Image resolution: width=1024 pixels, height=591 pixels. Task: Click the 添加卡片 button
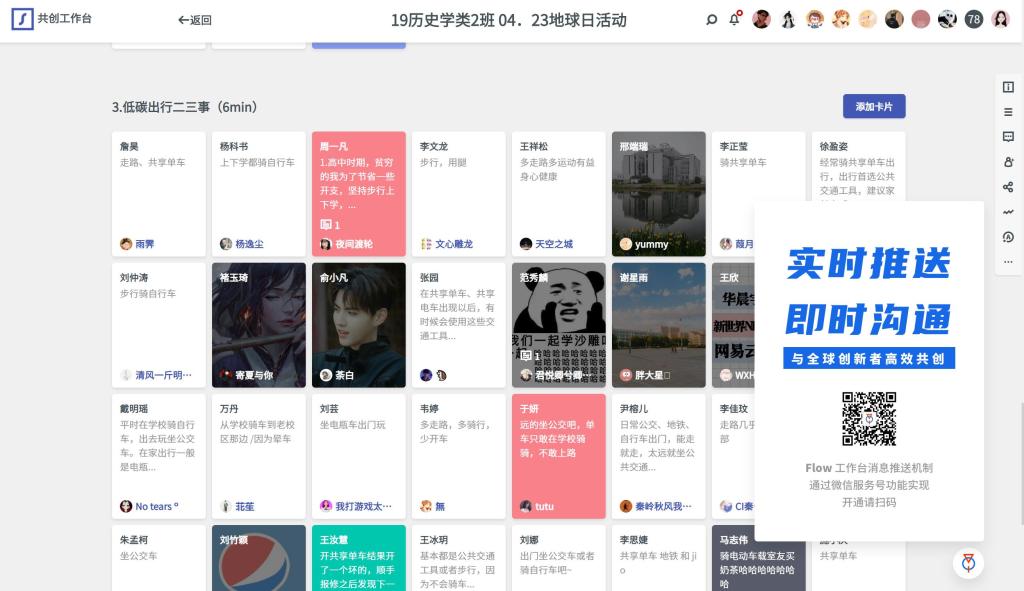click(873, 106)
